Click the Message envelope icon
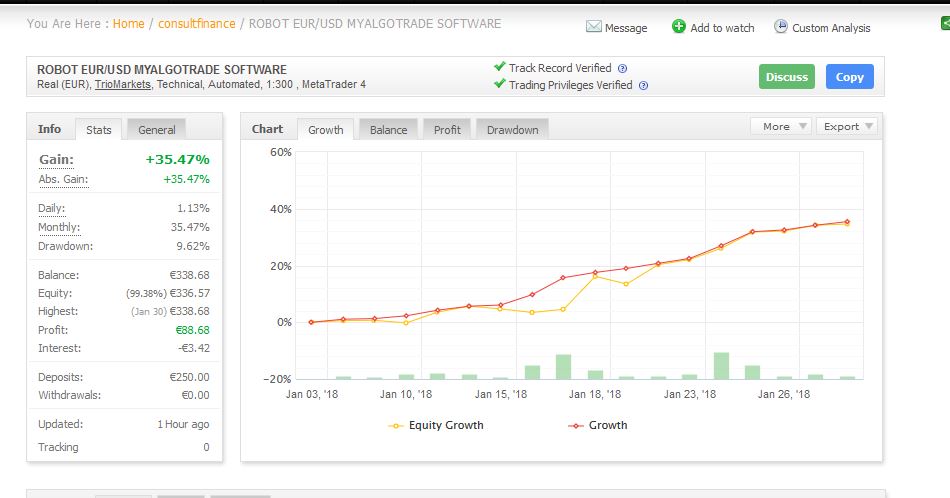 pyautogui.click(x=594, y=27)
